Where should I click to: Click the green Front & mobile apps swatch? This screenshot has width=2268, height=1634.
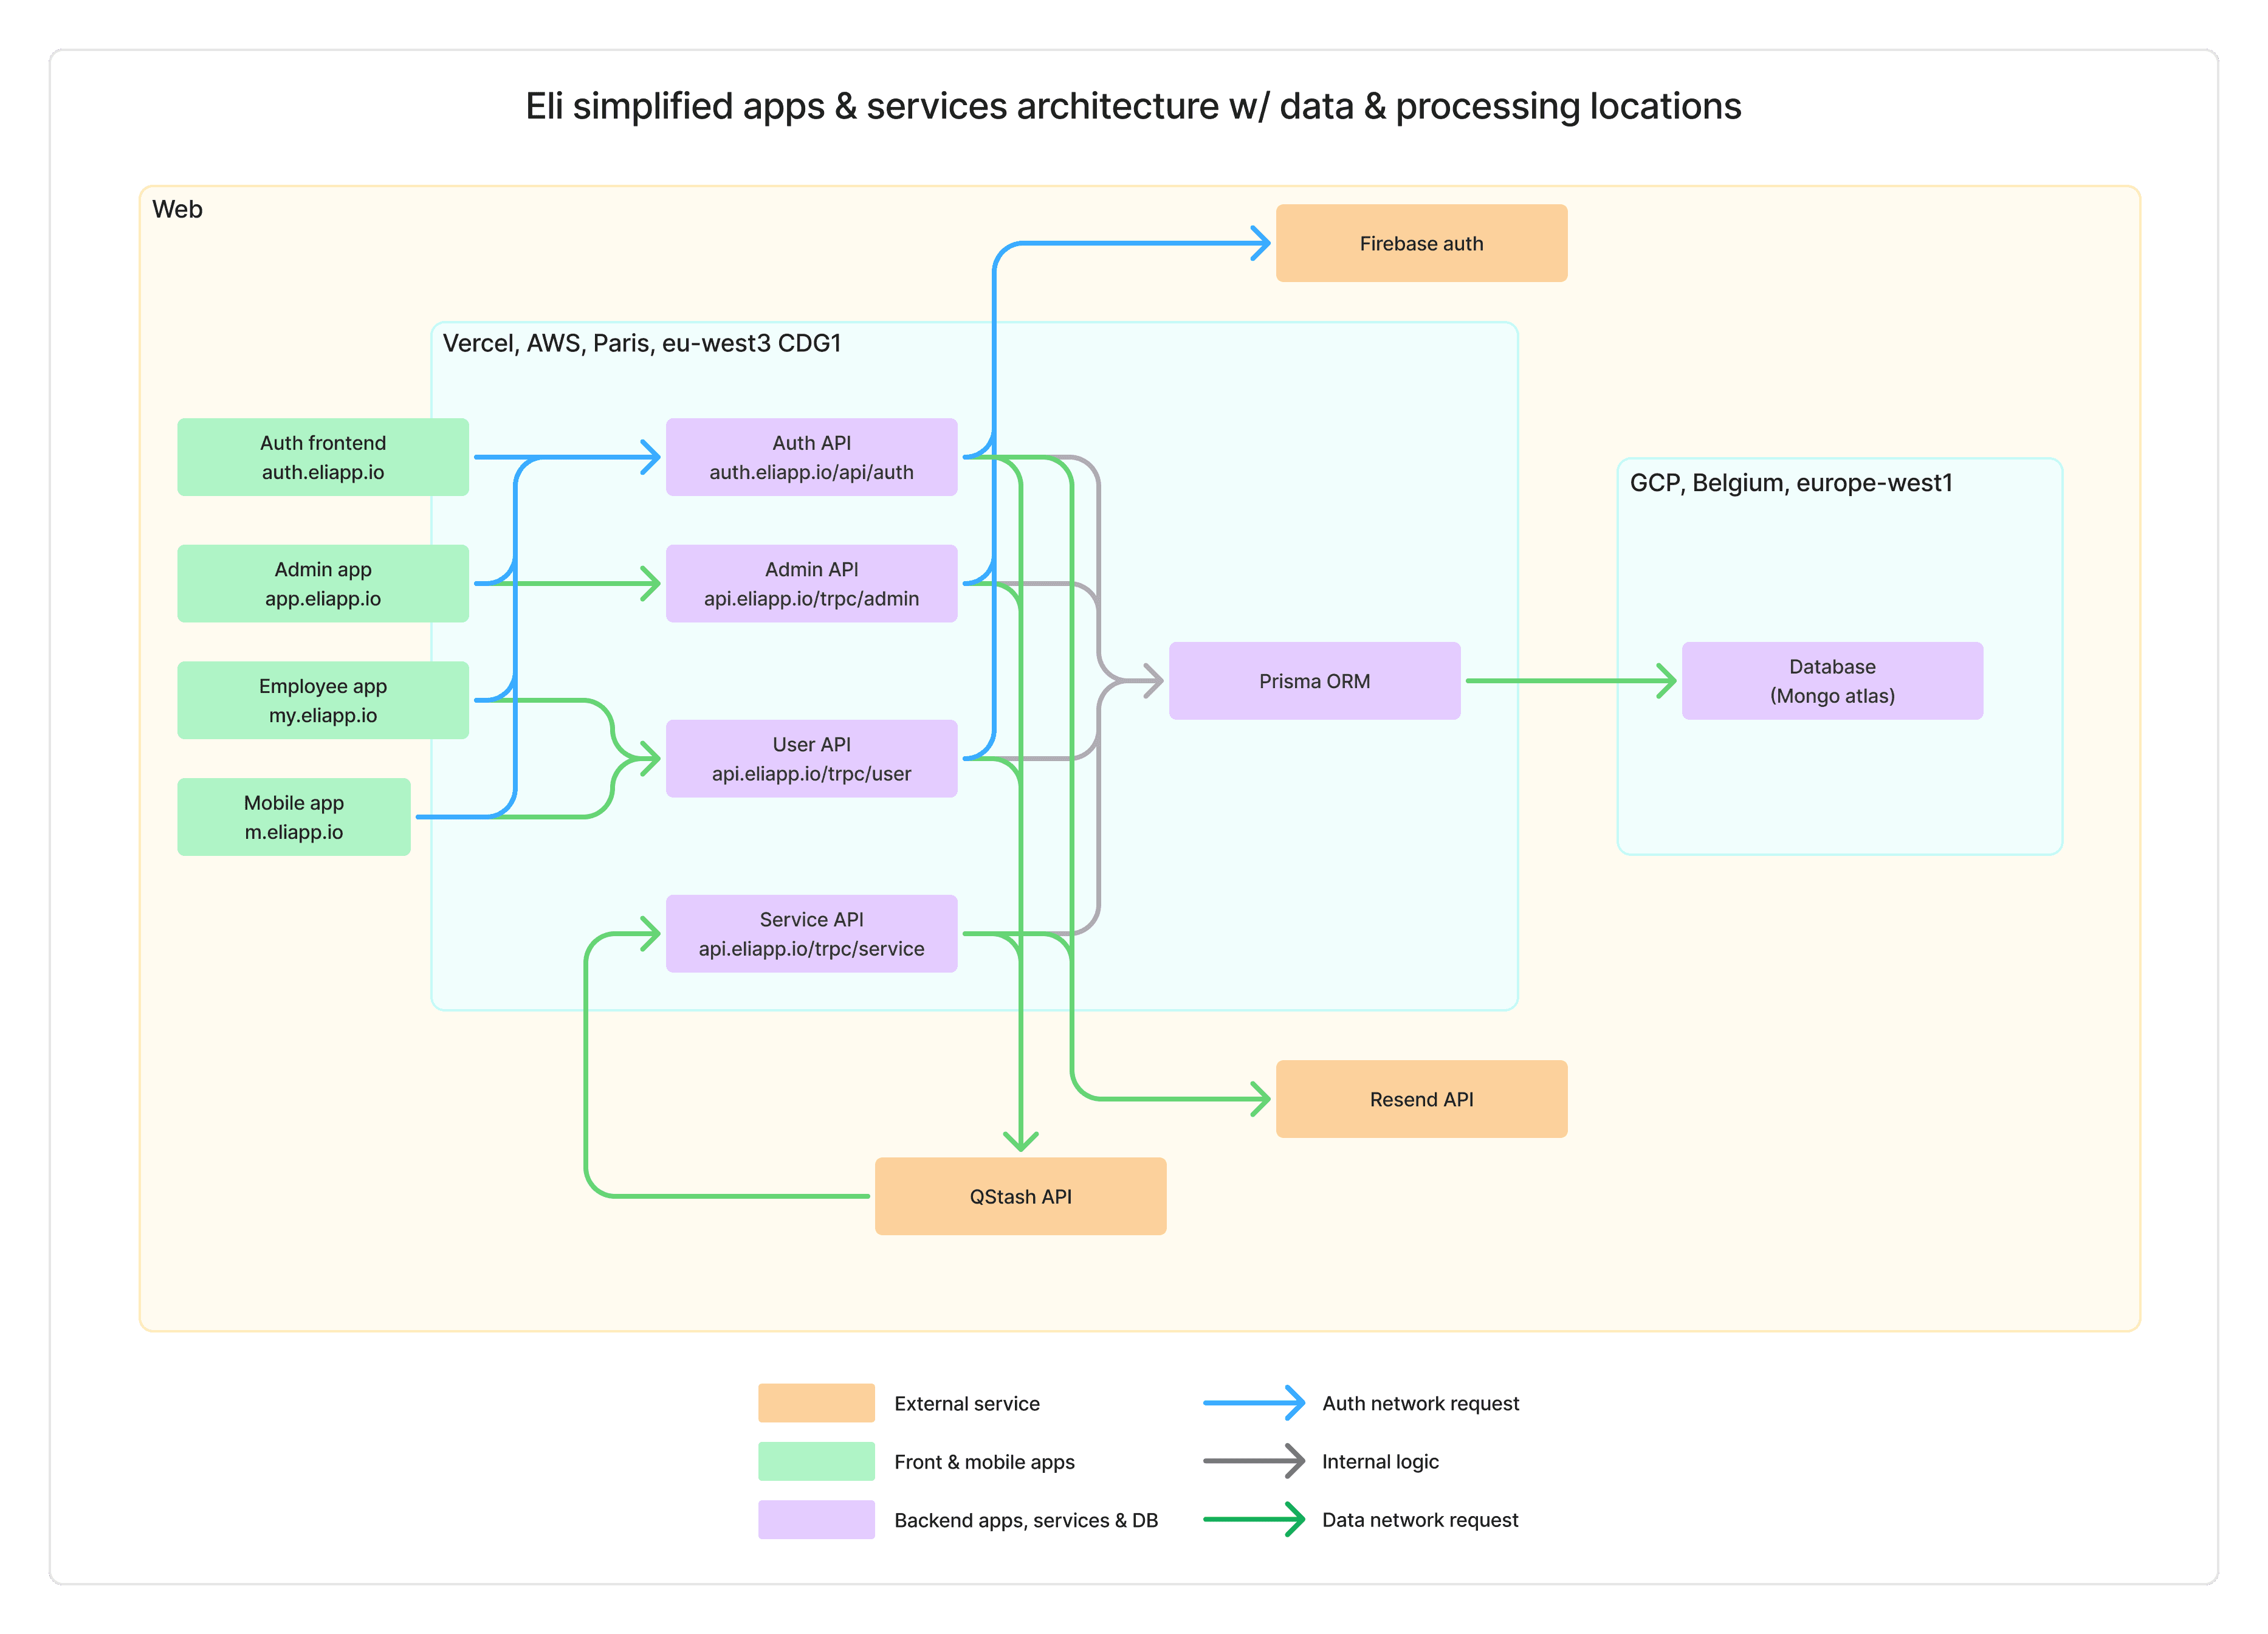[x=816, y=1461]
